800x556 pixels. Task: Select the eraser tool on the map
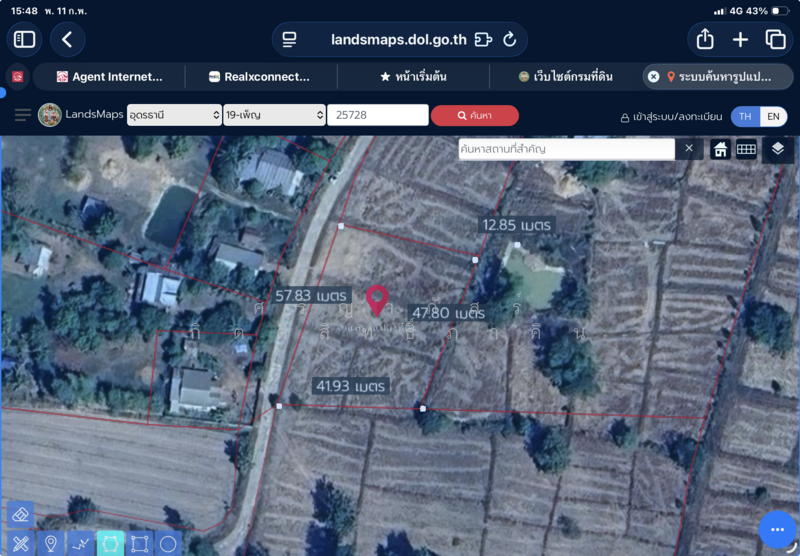point(20,514)
